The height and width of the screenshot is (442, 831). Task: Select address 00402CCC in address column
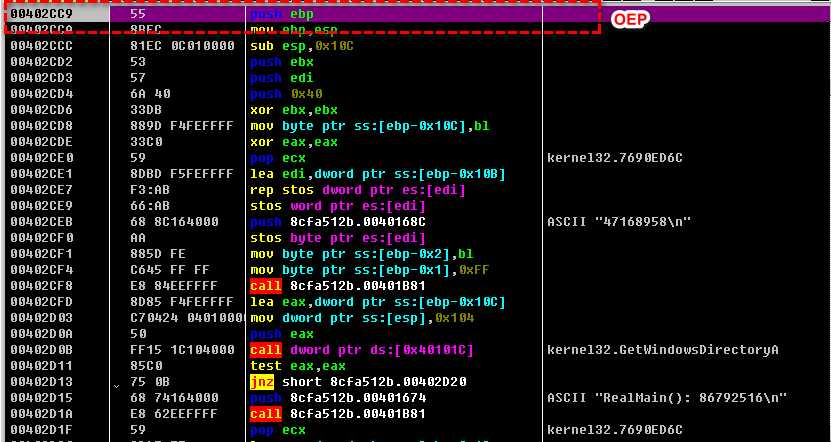(41, 46)
